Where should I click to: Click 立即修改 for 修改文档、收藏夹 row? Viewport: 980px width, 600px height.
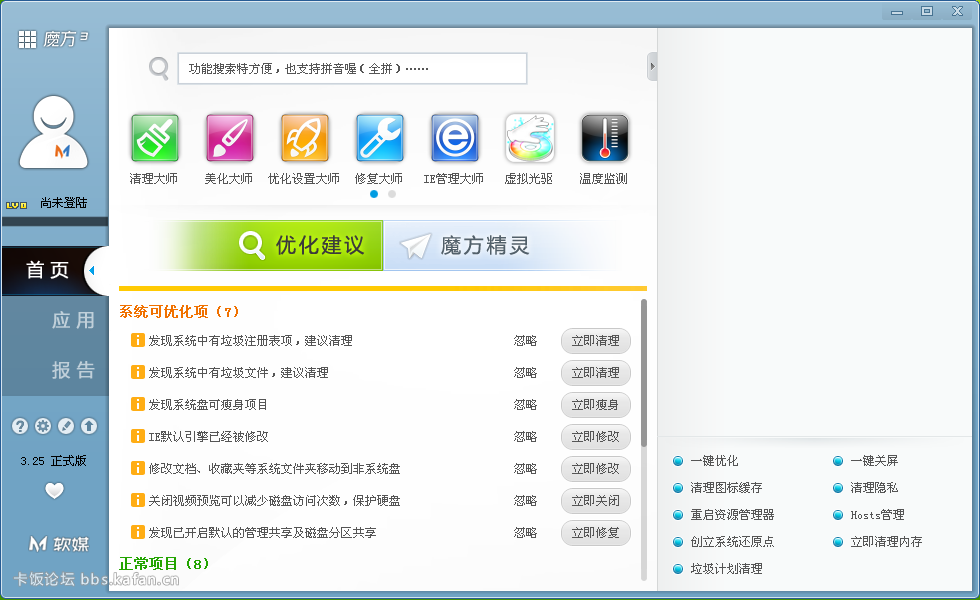tap(596, 468)
